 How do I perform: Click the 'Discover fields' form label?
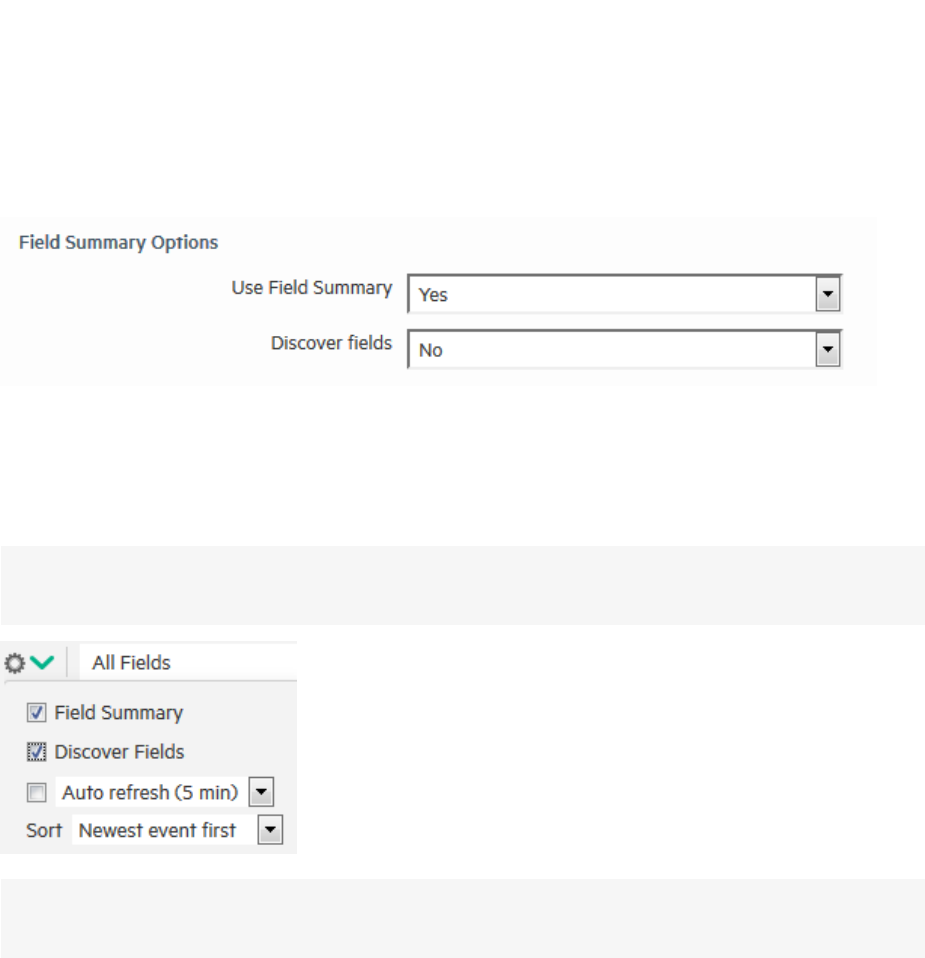(331, 343)
